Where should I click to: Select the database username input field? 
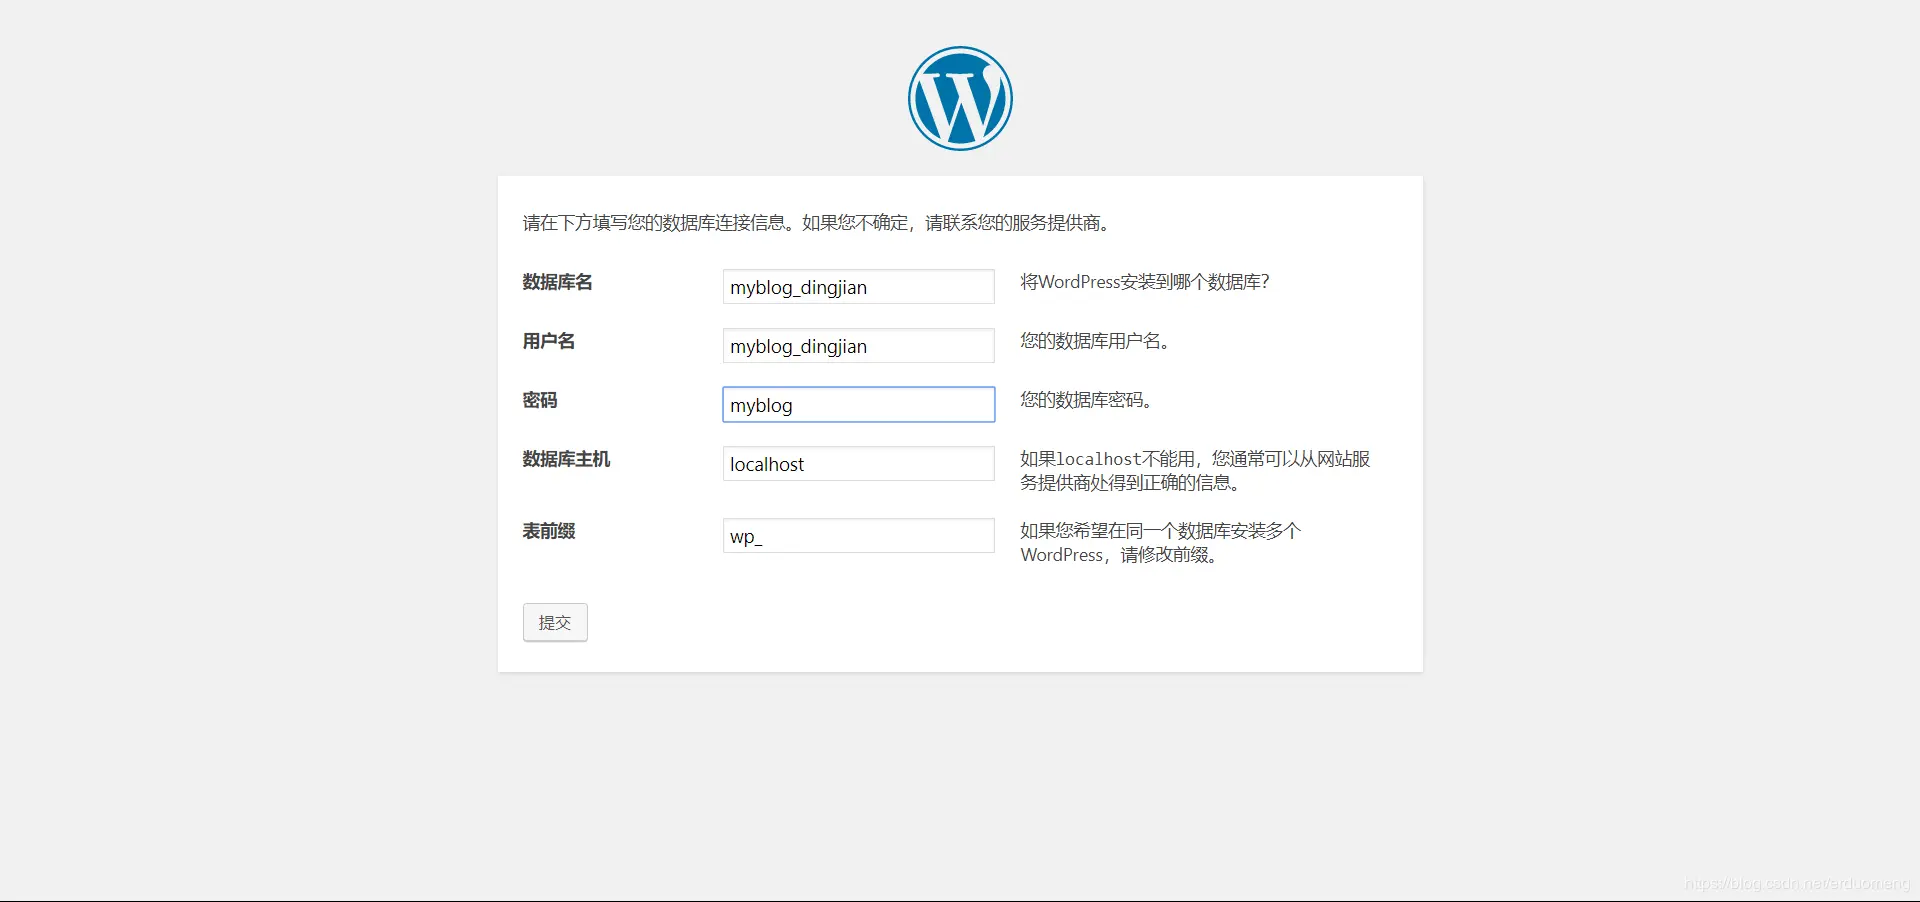click(x=858, y=345)
